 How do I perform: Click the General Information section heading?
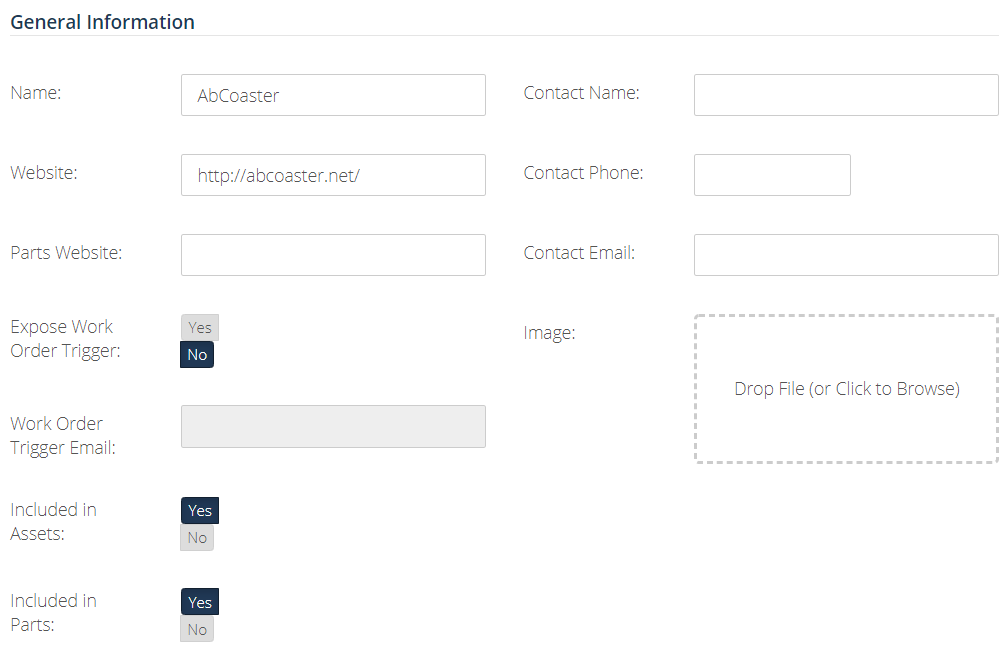(103, 22)
